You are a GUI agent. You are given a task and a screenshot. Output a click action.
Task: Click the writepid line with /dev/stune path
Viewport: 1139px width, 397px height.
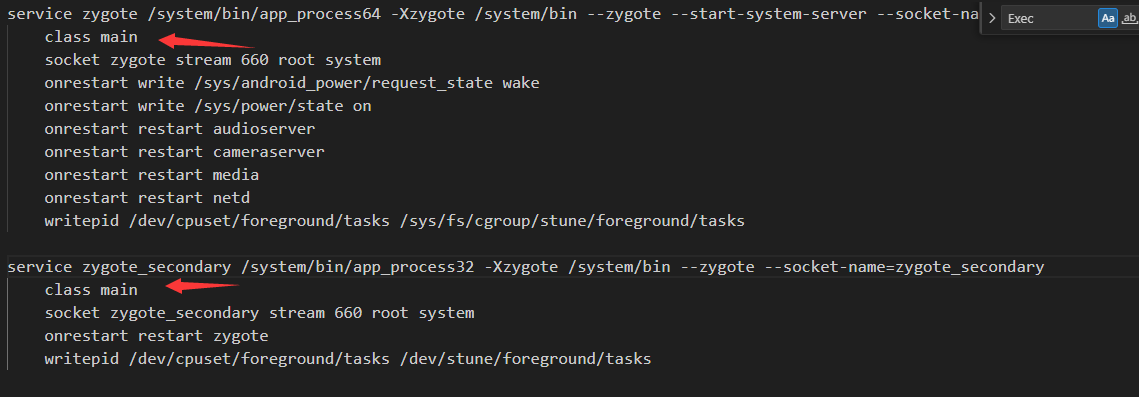tap(348, 359)
